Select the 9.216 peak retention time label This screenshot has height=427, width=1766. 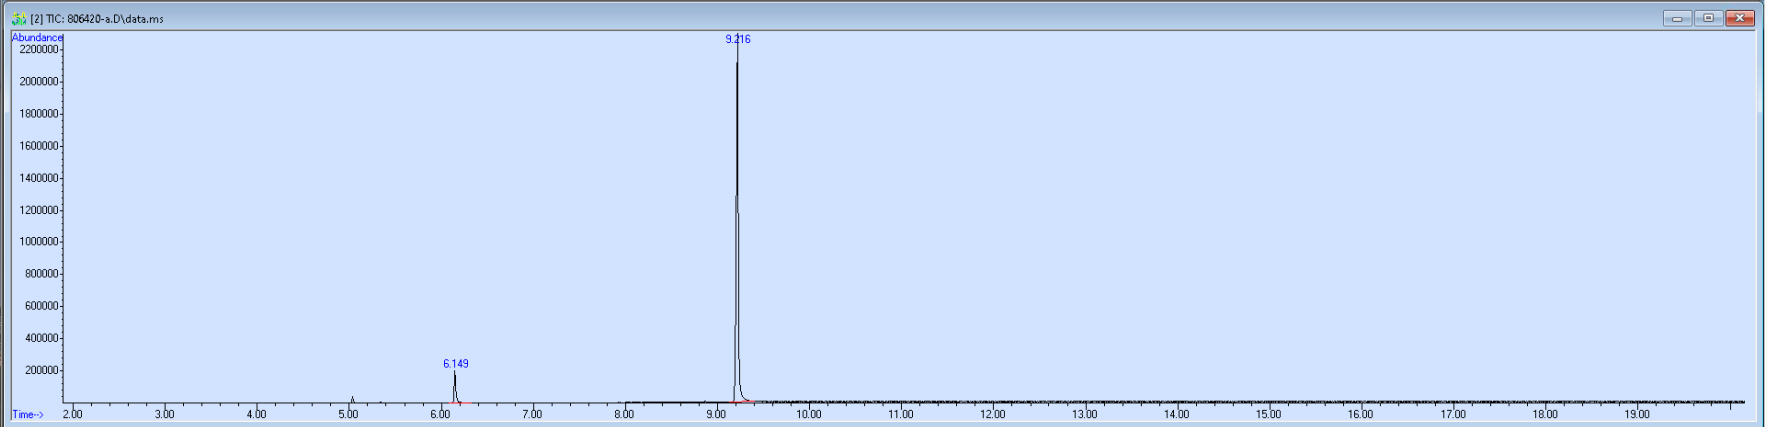738,39
